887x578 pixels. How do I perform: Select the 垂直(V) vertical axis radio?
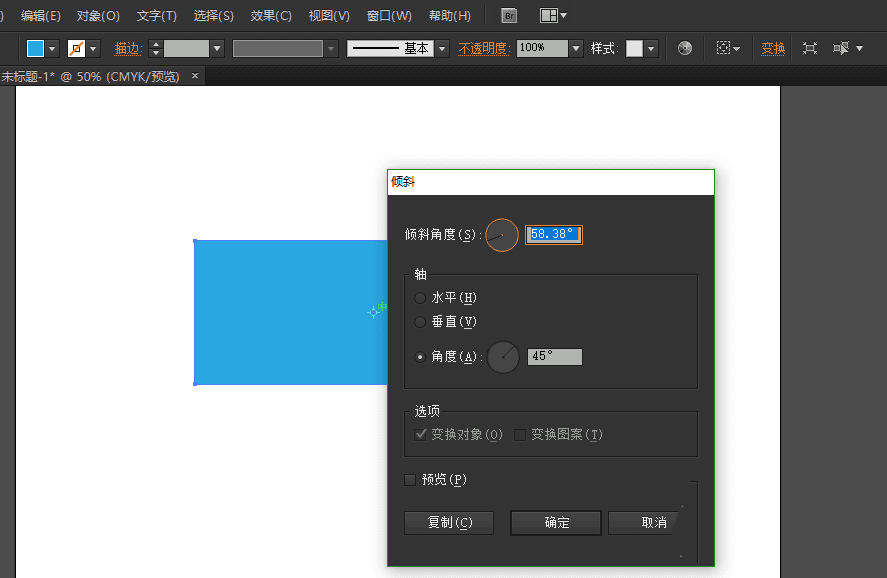(420, 322)
